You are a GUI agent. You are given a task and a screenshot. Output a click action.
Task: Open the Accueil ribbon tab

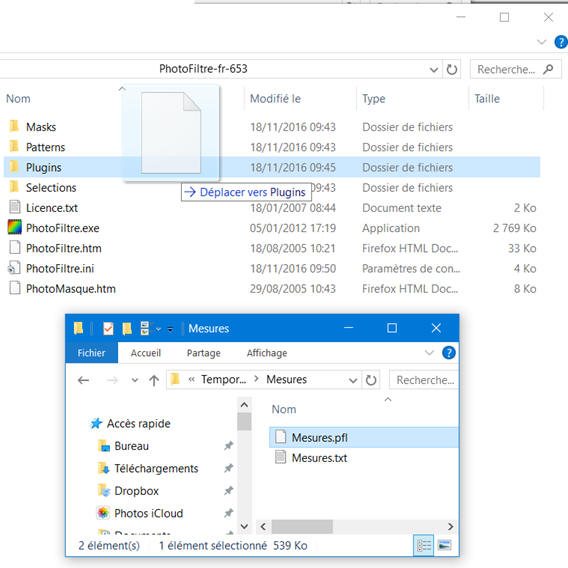[x=146, y=352]
